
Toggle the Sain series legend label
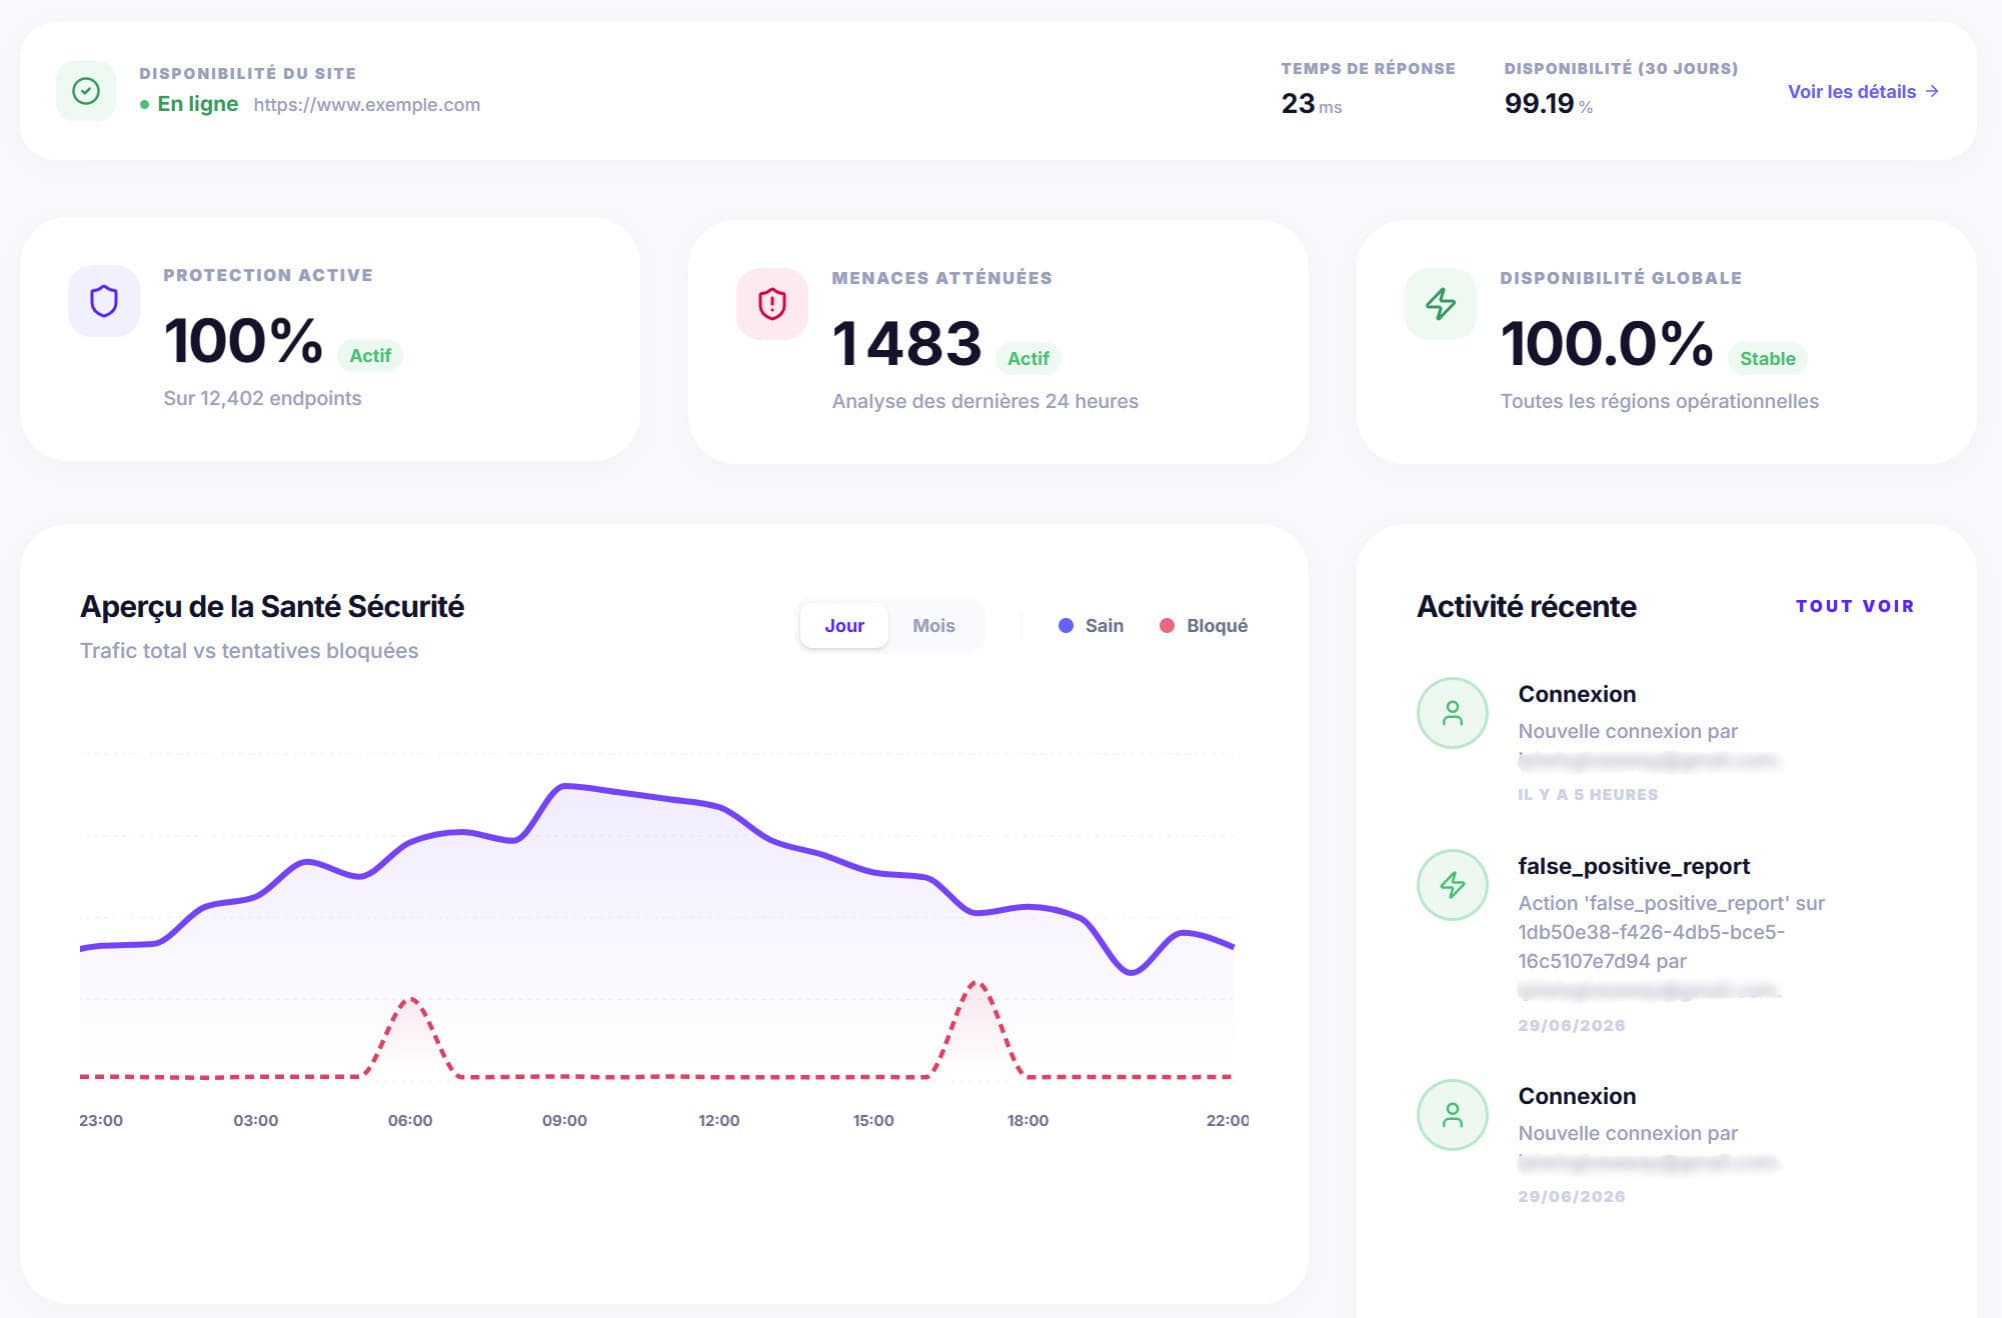pyautogui.click(x=1104, y=625)
